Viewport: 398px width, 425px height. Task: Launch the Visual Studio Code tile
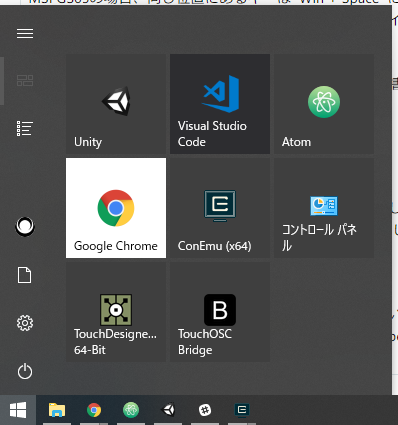[x=220, y=104]
